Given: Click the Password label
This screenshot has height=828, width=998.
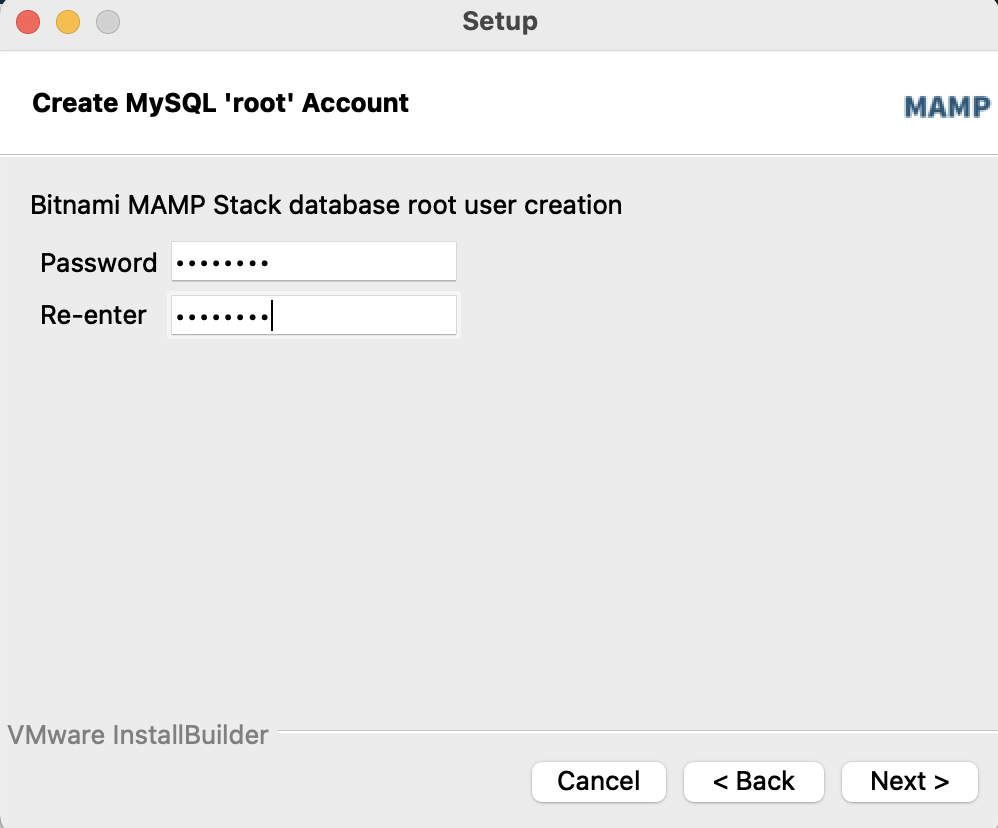Looking at the screenshot, I should pos(99,263).
